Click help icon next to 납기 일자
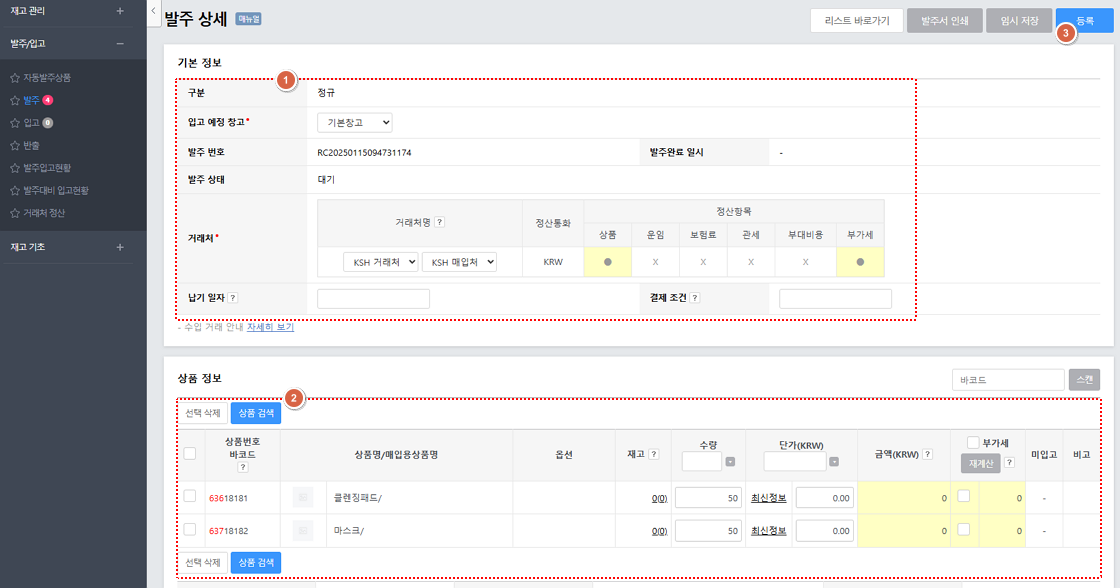 click(x=233, y=298)
